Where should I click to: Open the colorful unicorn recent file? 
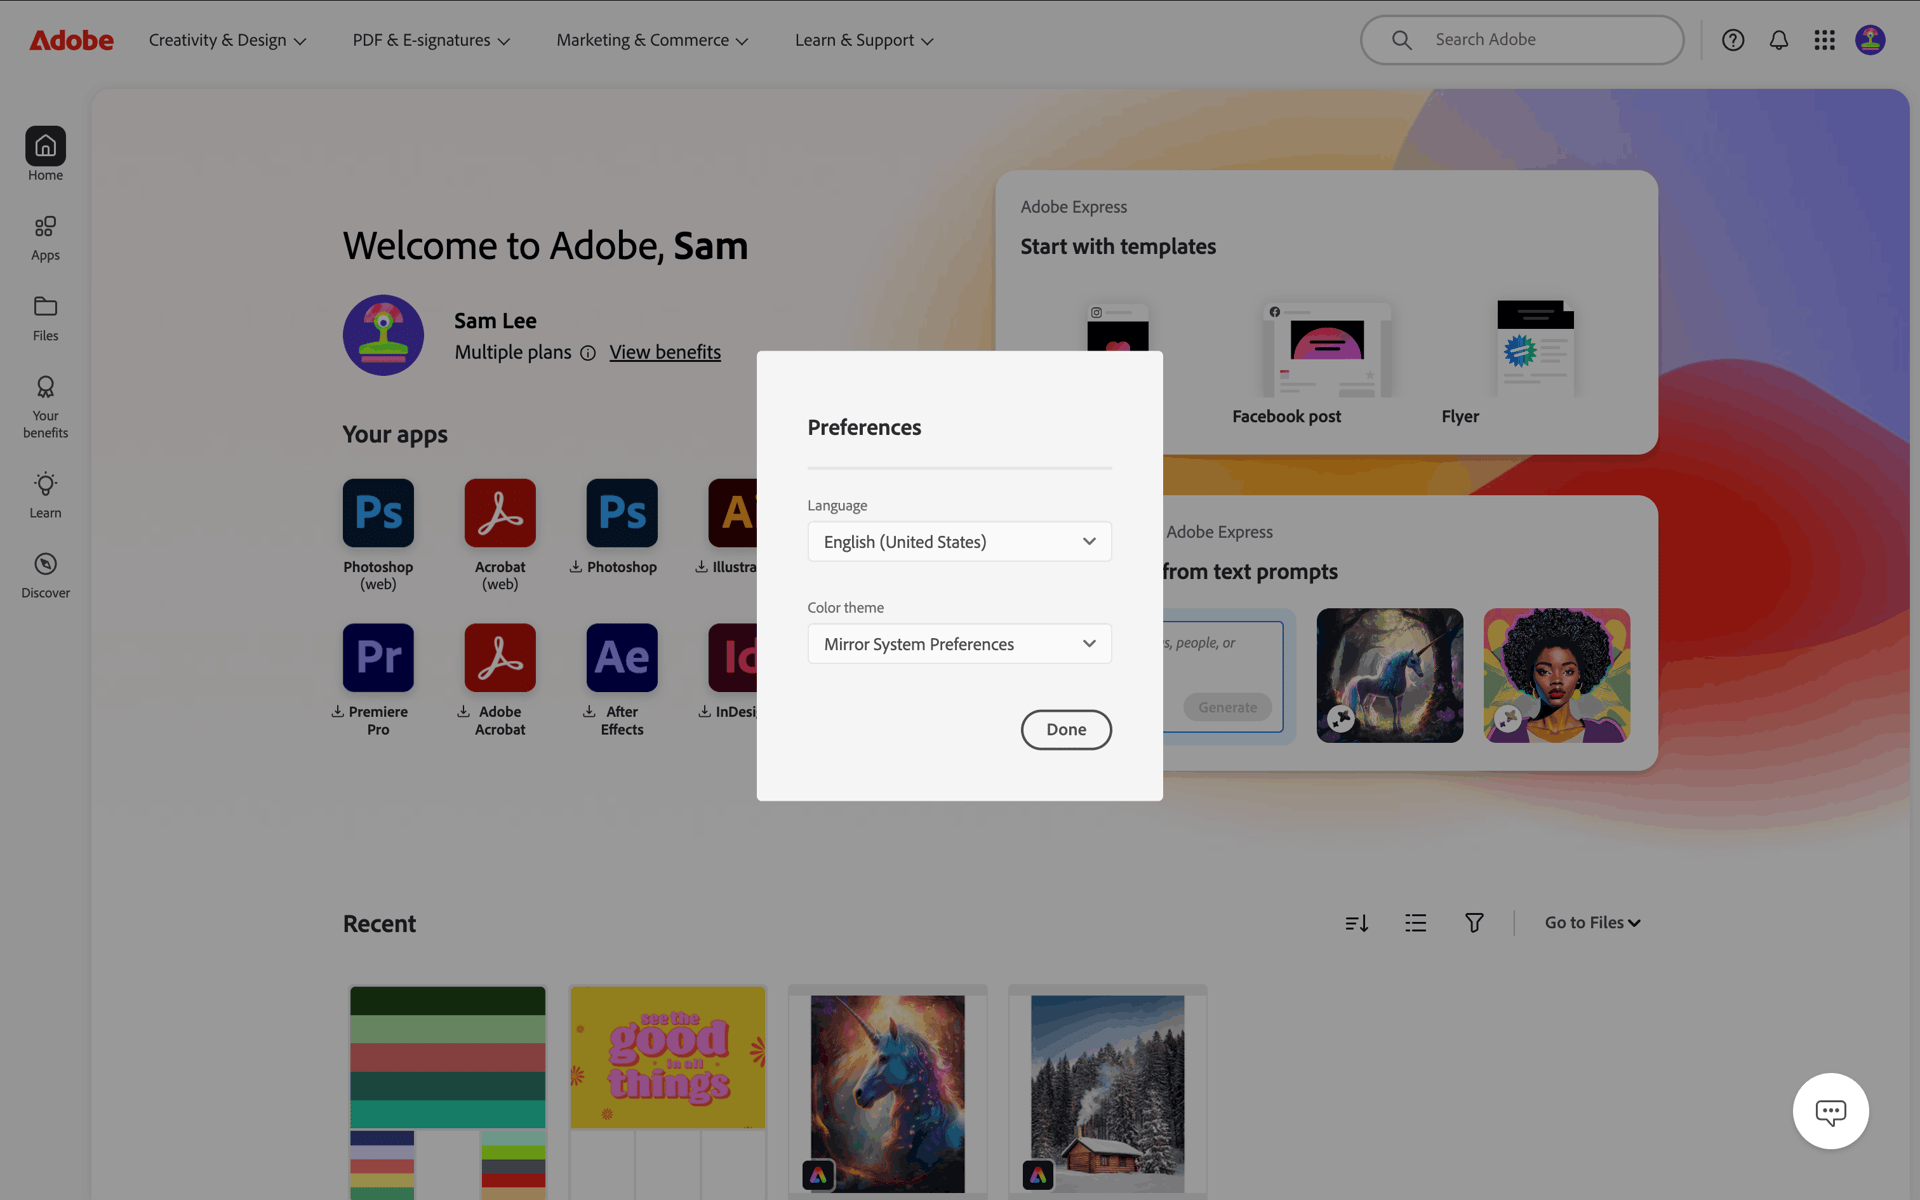[888, 1092]
